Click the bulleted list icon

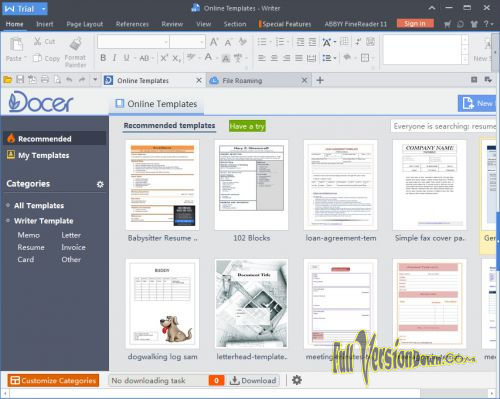tap(262, 42)
